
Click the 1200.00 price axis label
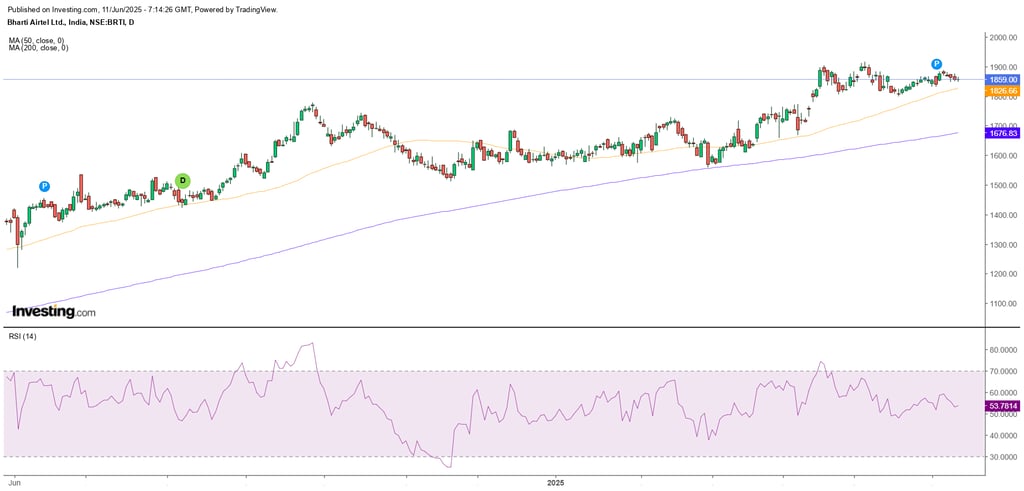tap(1004, 274)
